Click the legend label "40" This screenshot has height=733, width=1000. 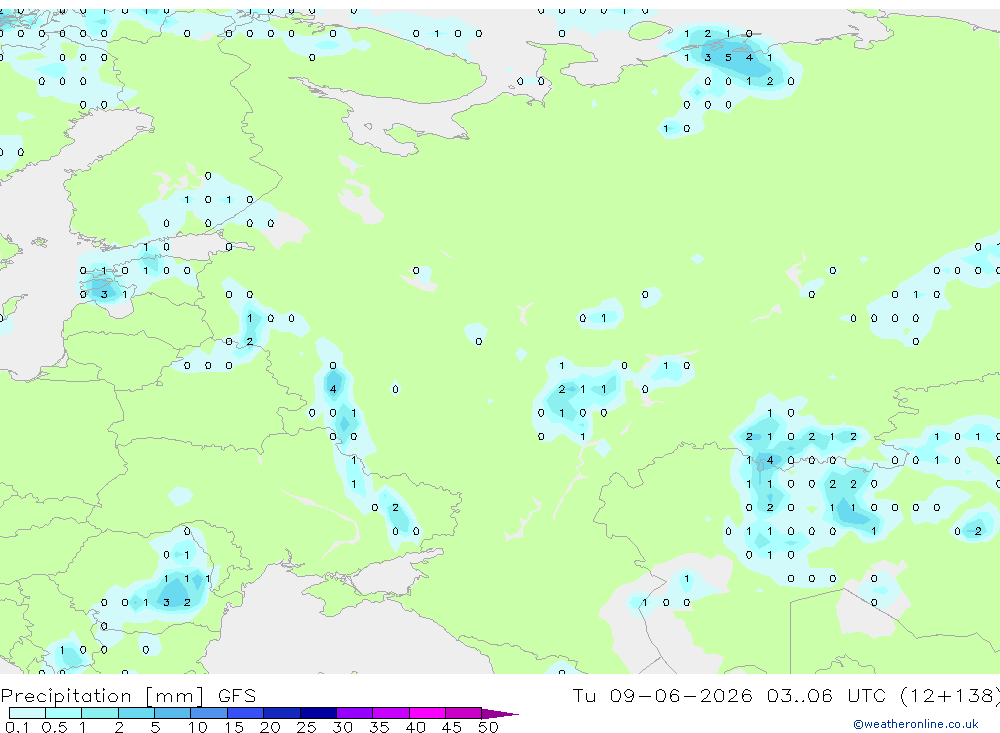coord(415,727)
